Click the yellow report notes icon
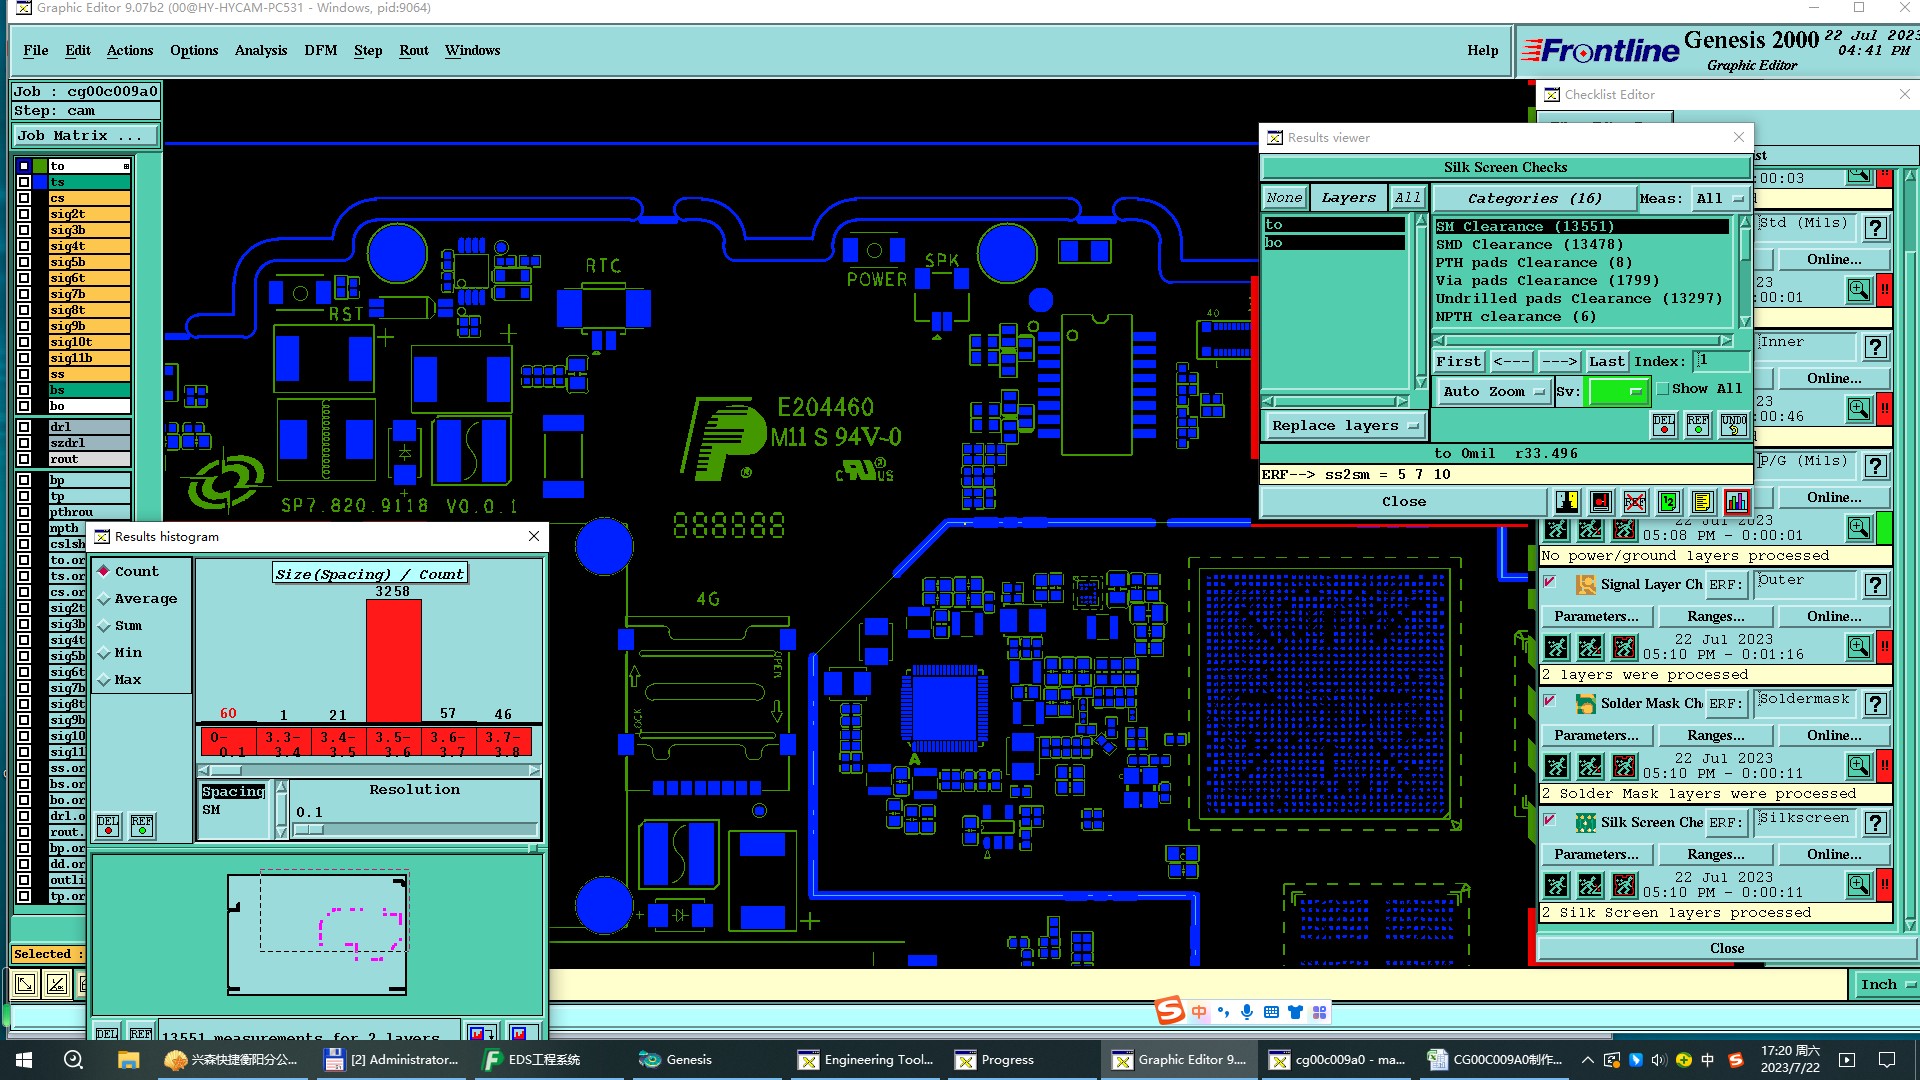The width and height of the screenshot is (1920, 1080). point(1703,502)
